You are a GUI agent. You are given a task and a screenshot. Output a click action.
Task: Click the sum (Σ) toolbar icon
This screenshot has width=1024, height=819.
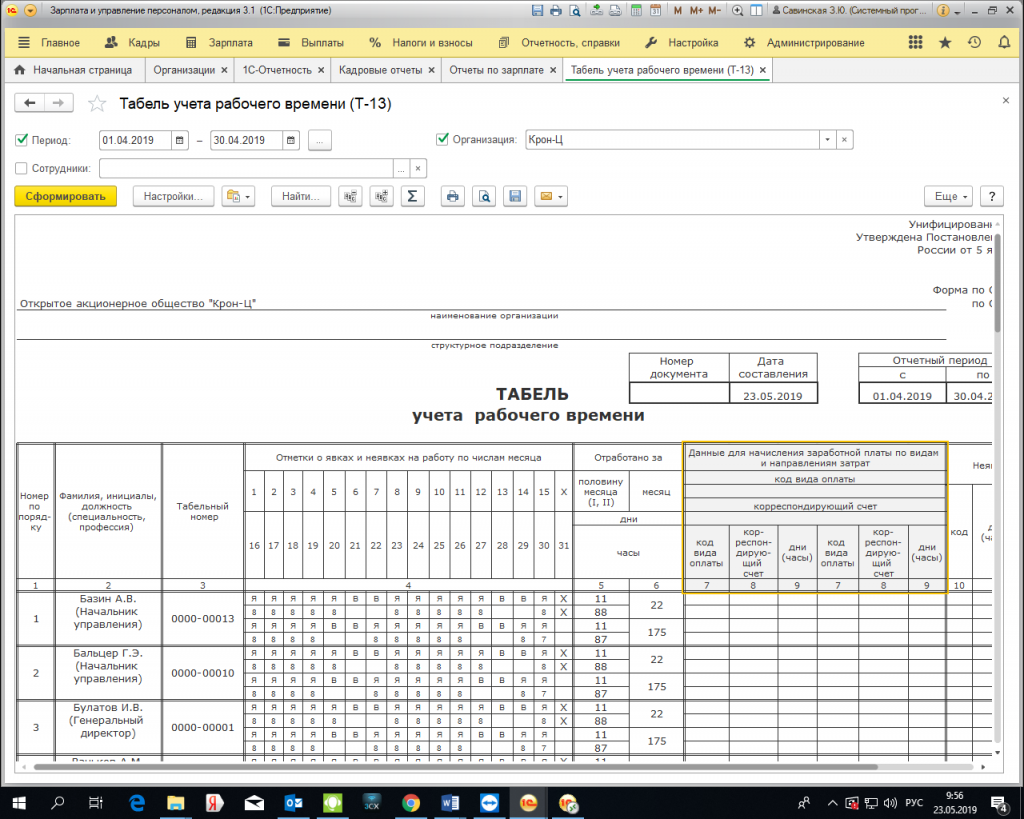click(x=413, y=197)
